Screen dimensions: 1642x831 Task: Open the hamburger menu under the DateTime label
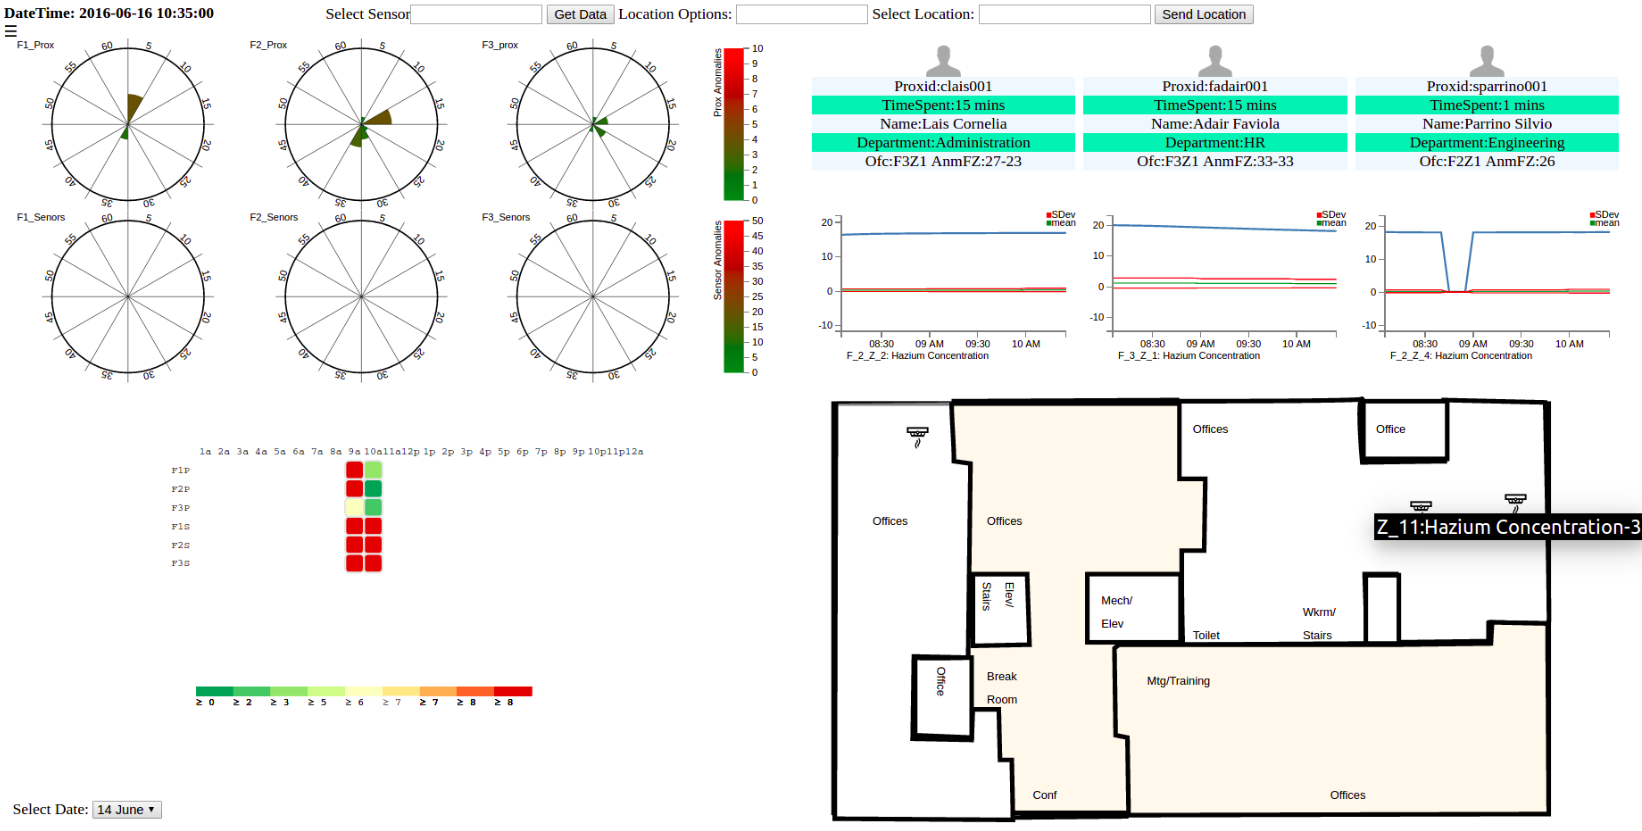(x=11, y=31)
